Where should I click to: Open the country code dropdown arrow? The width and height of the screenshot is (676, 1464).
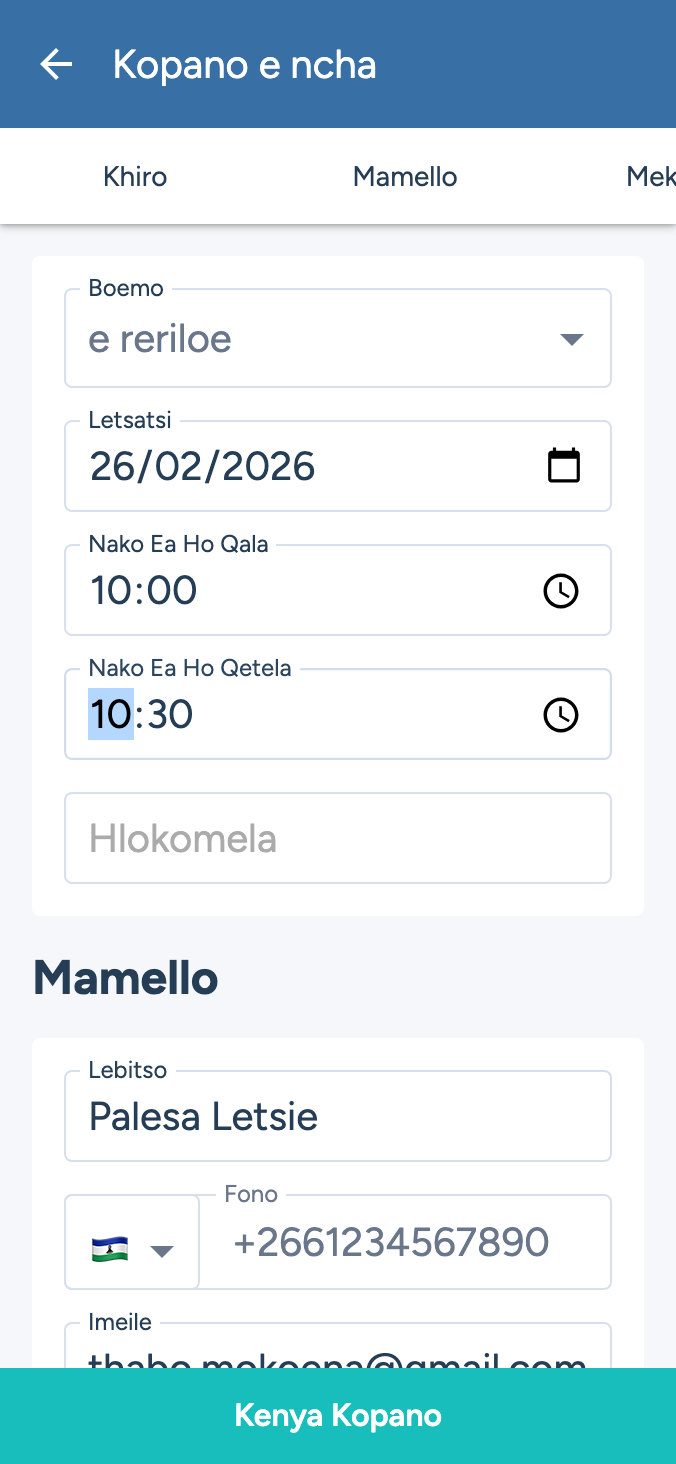coord(162,1251)
